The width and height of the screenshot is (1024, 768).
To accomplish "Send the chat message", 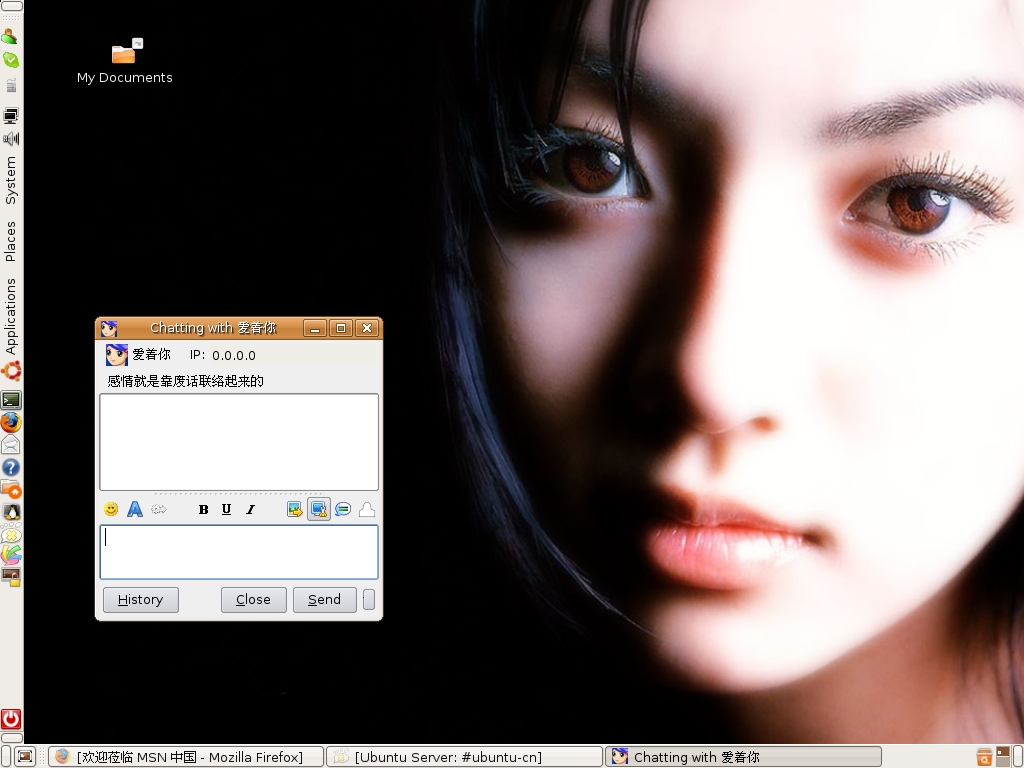I will tap(325, 600).
